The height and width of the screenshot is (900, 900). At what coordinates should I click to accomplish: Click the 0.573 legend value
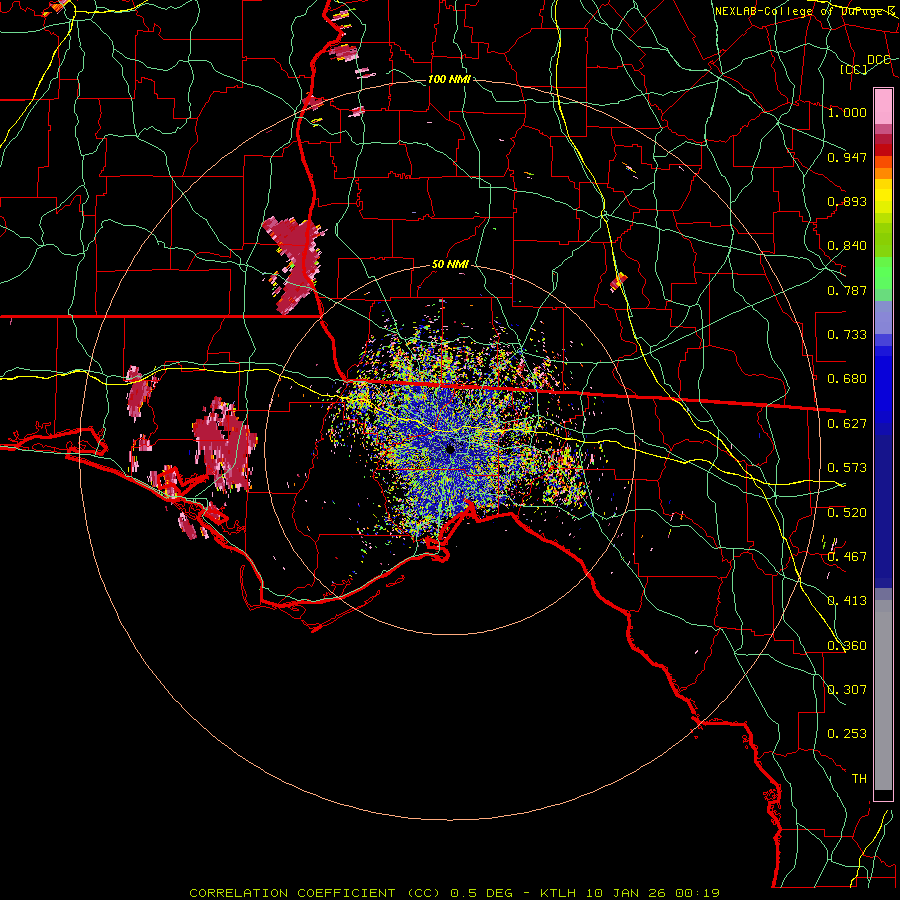(847, 468)
